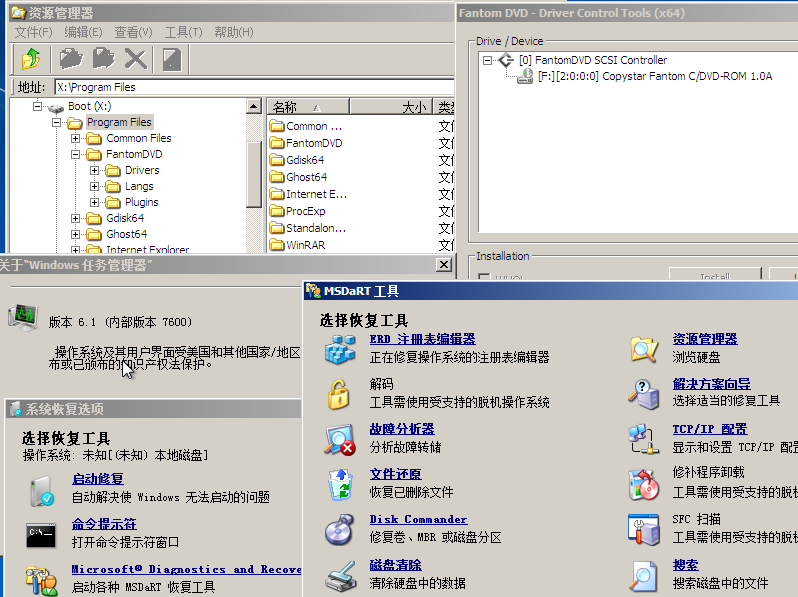Click the crash analyzer magnifier icon
Viewport: 798px width, 597px height.
click(x=339, y=440)
